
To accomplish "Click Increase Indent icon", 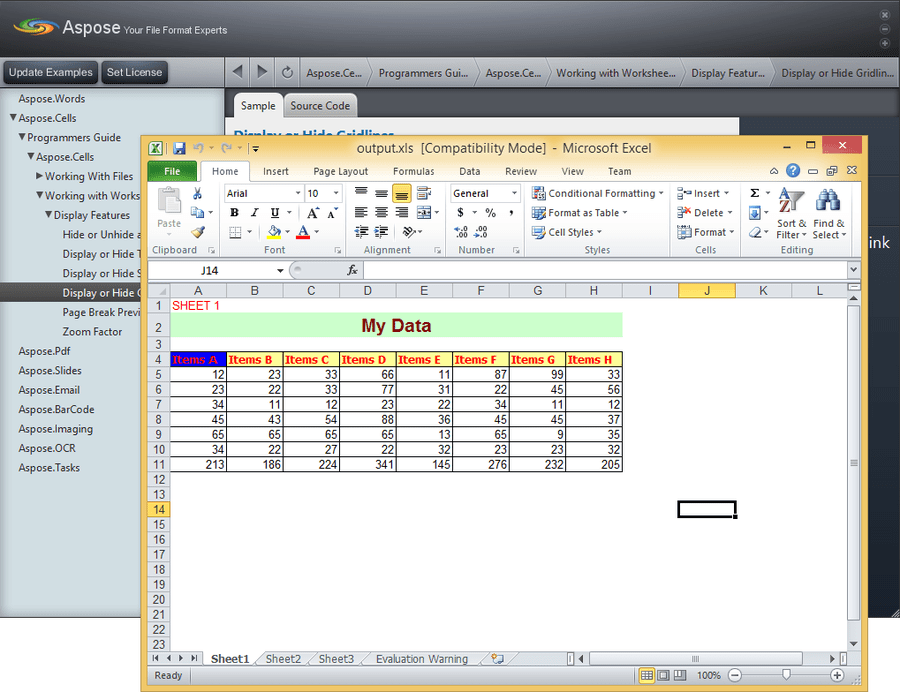I will (x=381, y=232).
